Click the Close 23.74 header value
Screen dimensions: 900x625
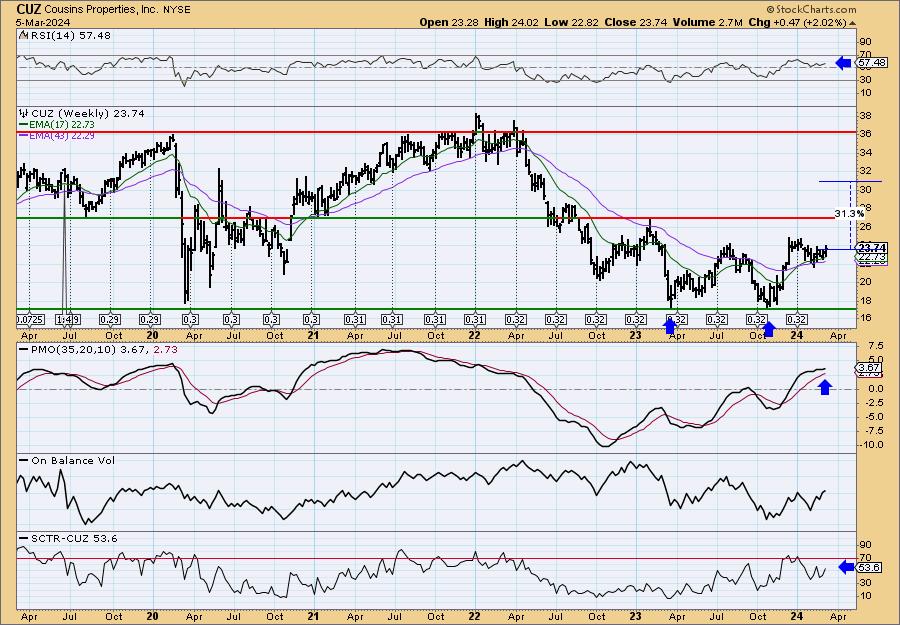click(x=636, y=22)
